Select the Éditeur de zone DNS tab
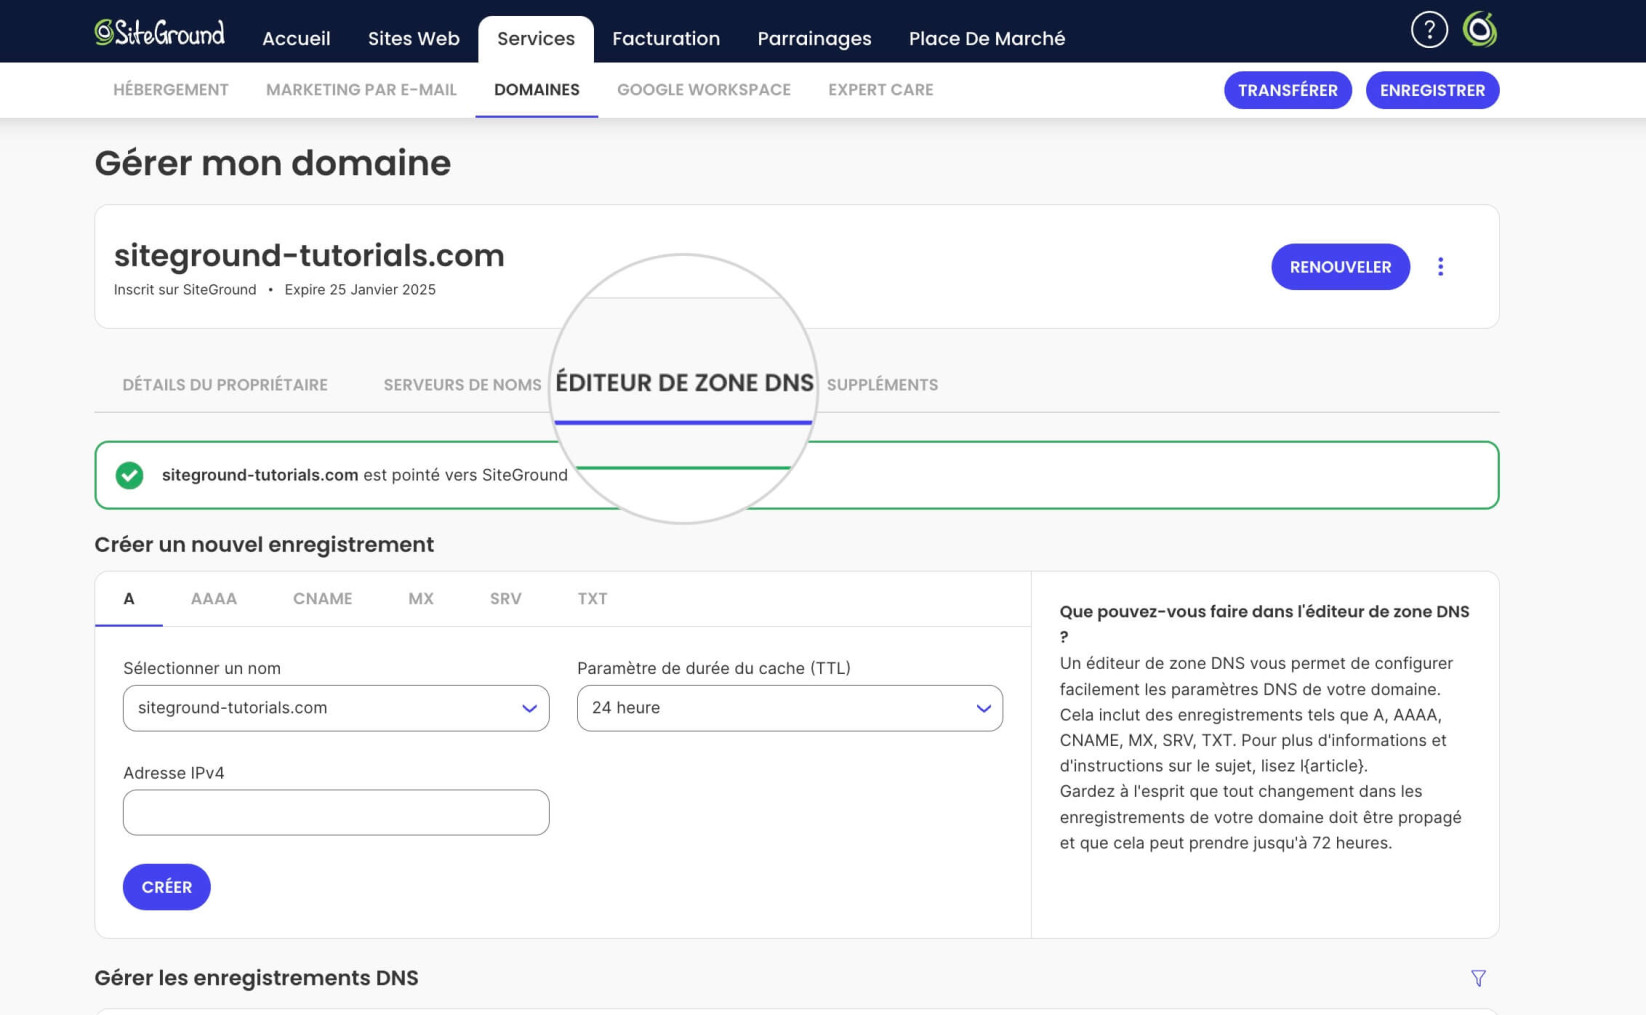Image resolution: width=1646 pixels, height=1015 pixels. point(684,384)
